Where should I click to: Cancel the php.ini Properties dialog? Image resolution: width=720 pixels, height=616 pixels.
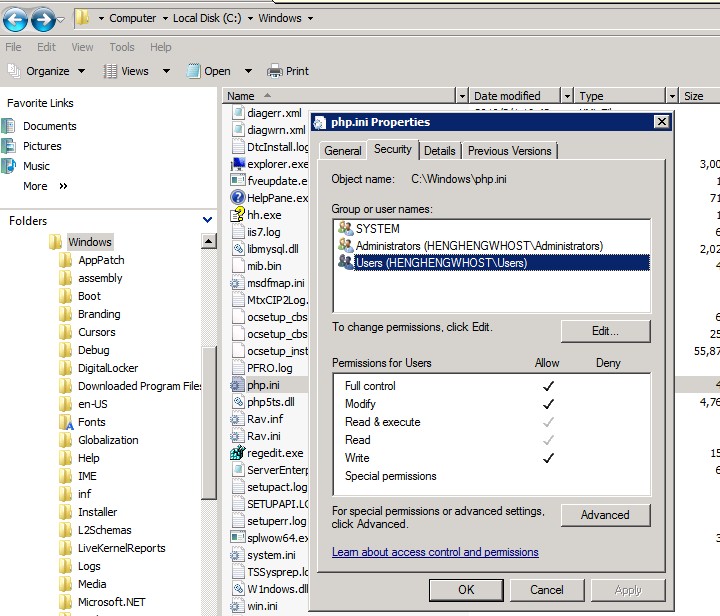coord(546,590)
